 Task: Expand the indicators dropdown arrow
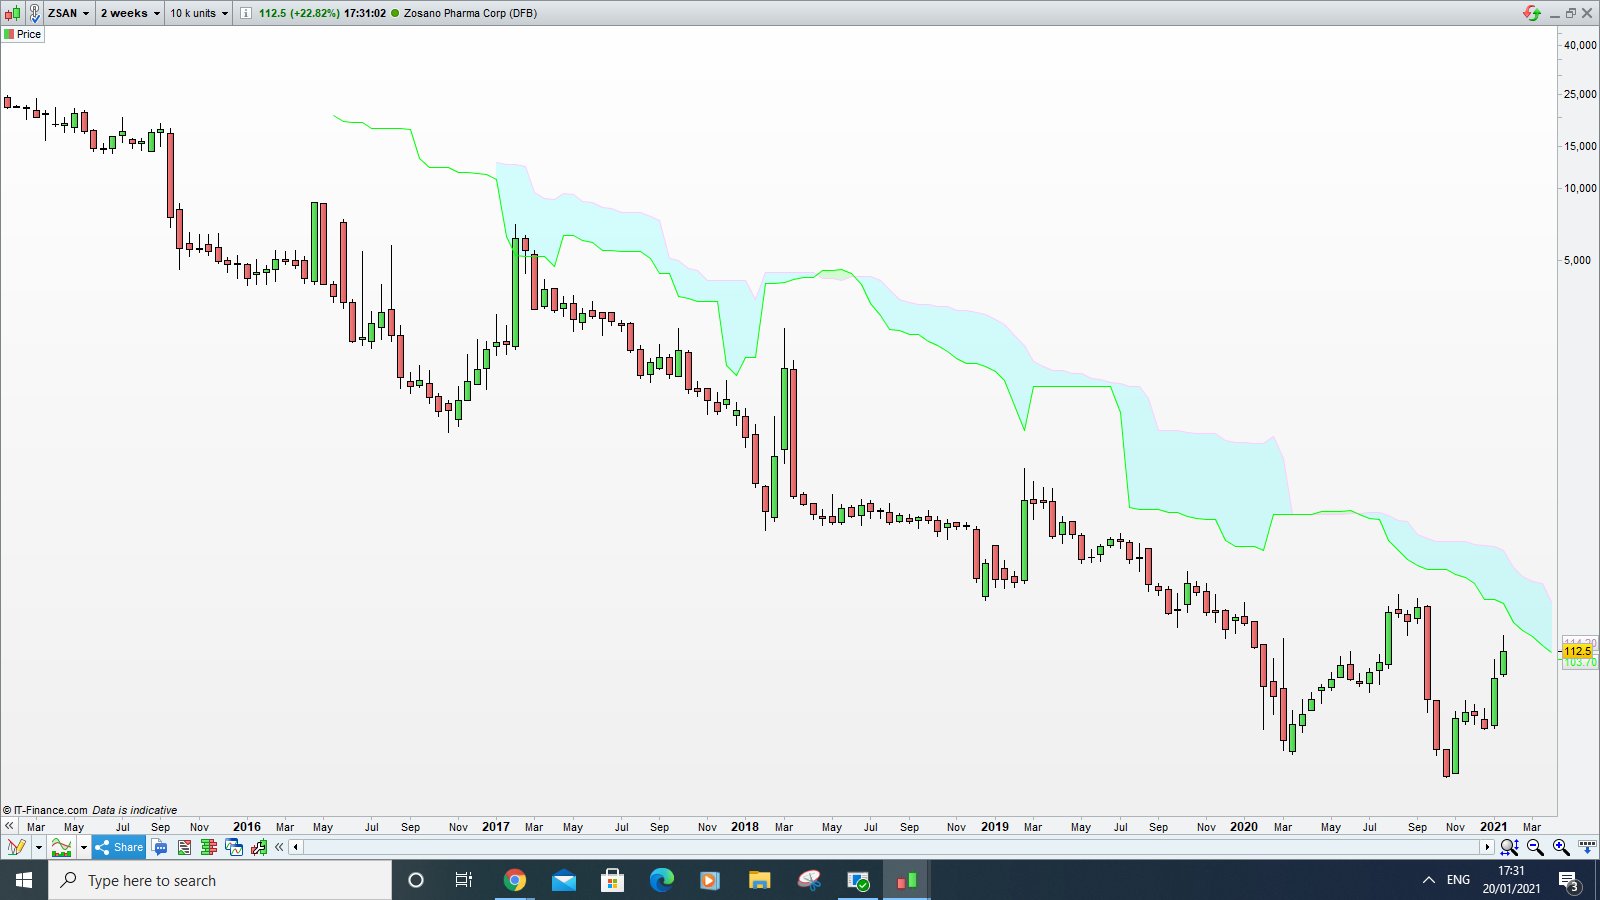83,848
